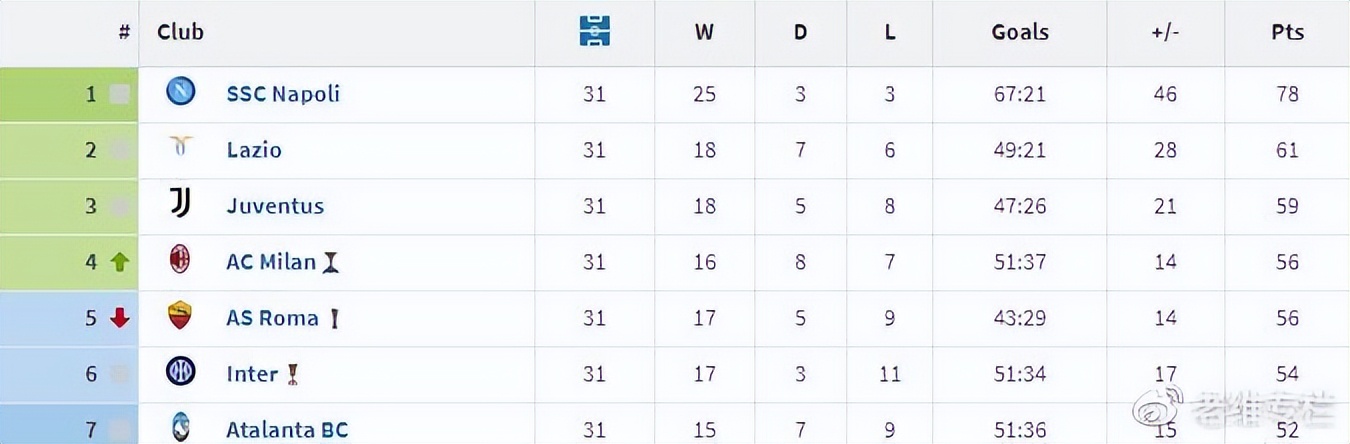
Task: Sort table by Pts column header
Action: 1287,32
